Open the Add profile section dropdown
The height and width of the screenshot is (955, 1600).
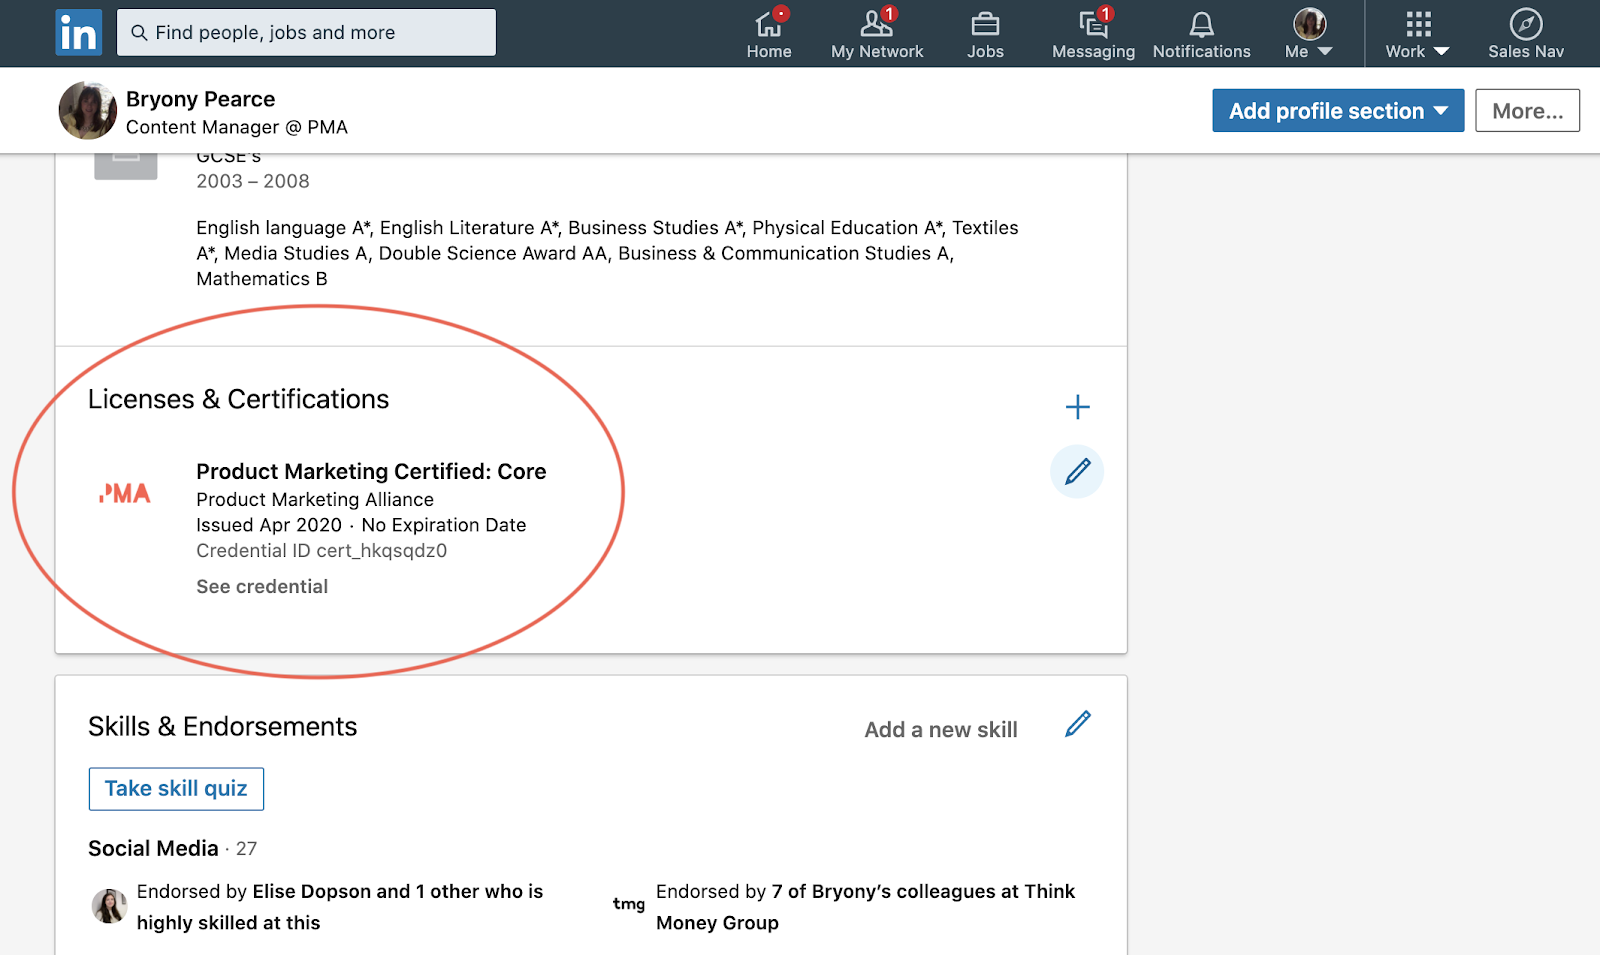[1338, 111]
